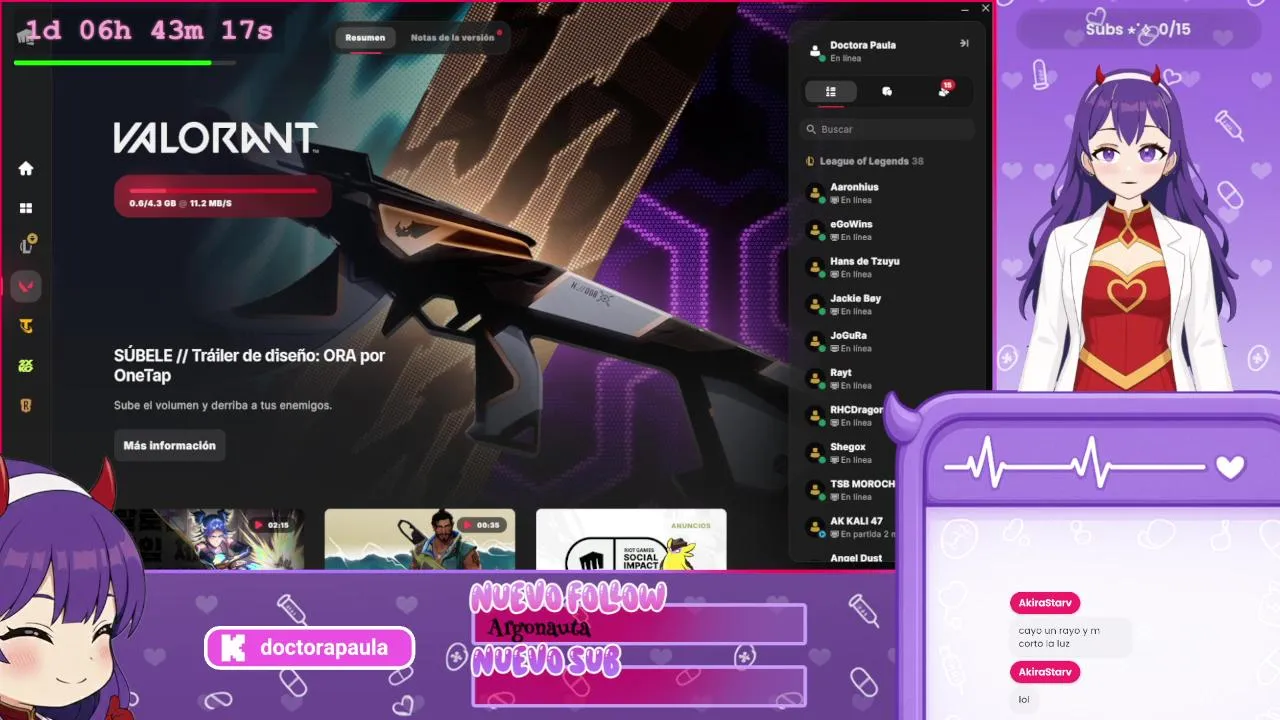1280x720 pixels.
Task: Click the VALORANT logo title
Action: point(216,138)
